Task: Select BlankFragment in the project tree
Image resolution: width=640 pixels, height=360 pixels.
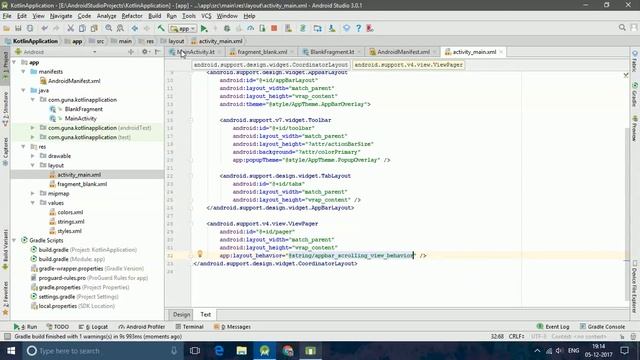Action: (83, 109)
